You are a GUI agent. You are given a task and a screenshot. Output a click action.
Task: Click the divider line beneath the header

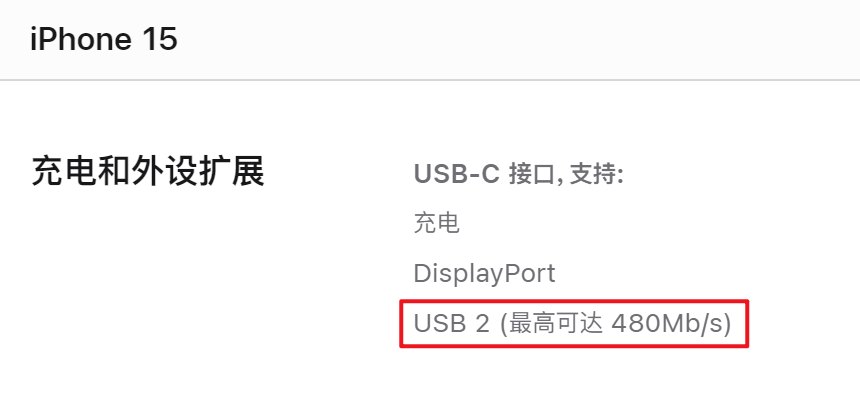coord(430,80)
